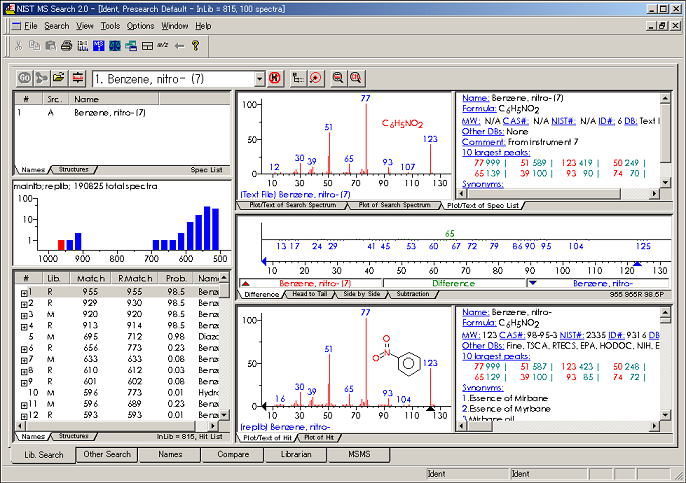Viewport: 686px width, 483px height.
Task: Select hit 10 with Match 596
Action: click(x=117, y=392)
